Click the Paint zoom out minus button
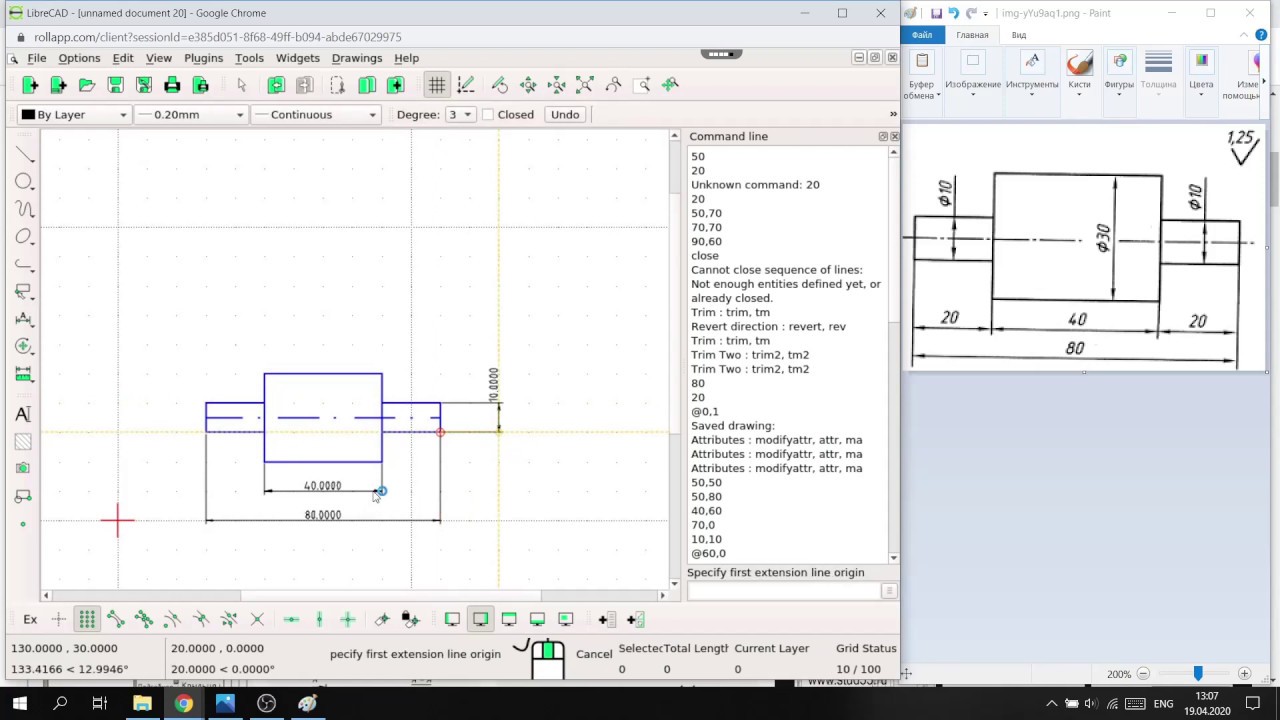Image resolution: width=1280 pixels, height=720 pixels. pyautogui.click(x=1143, y=674)
